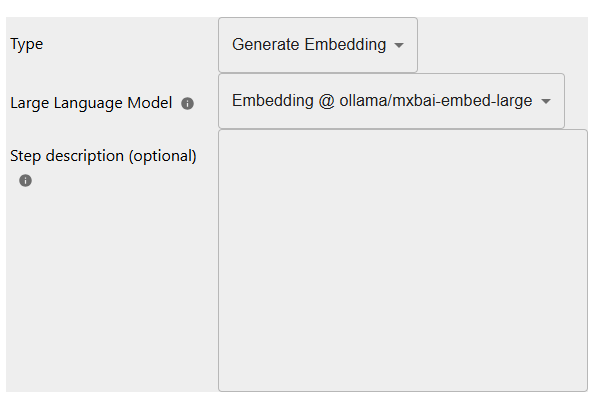Click inside the Step description text area
The image size is (611, 404).
[x=402, y=260]
